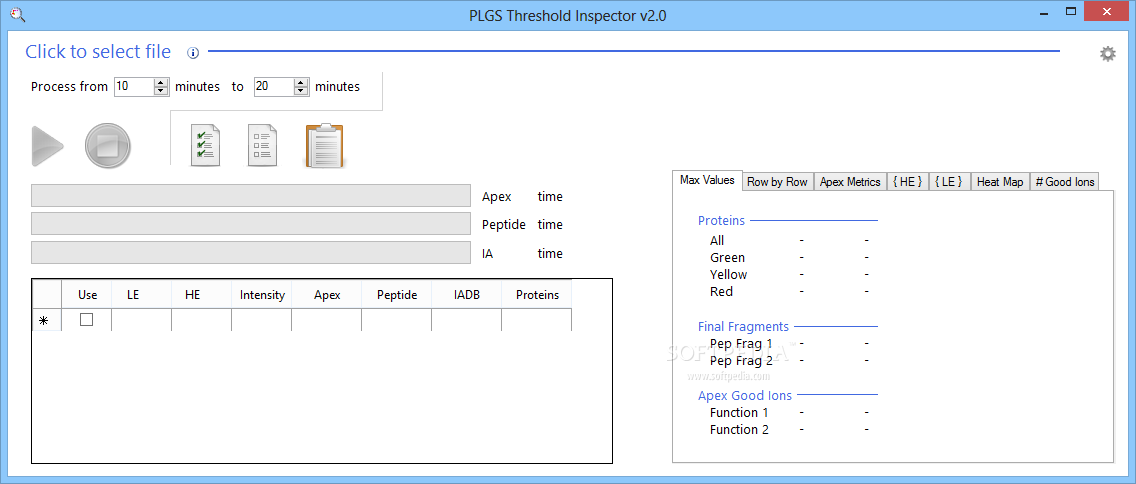Click the Function 1 label
This screenshot has height=484, width=1136.
(x=740, y=412)
